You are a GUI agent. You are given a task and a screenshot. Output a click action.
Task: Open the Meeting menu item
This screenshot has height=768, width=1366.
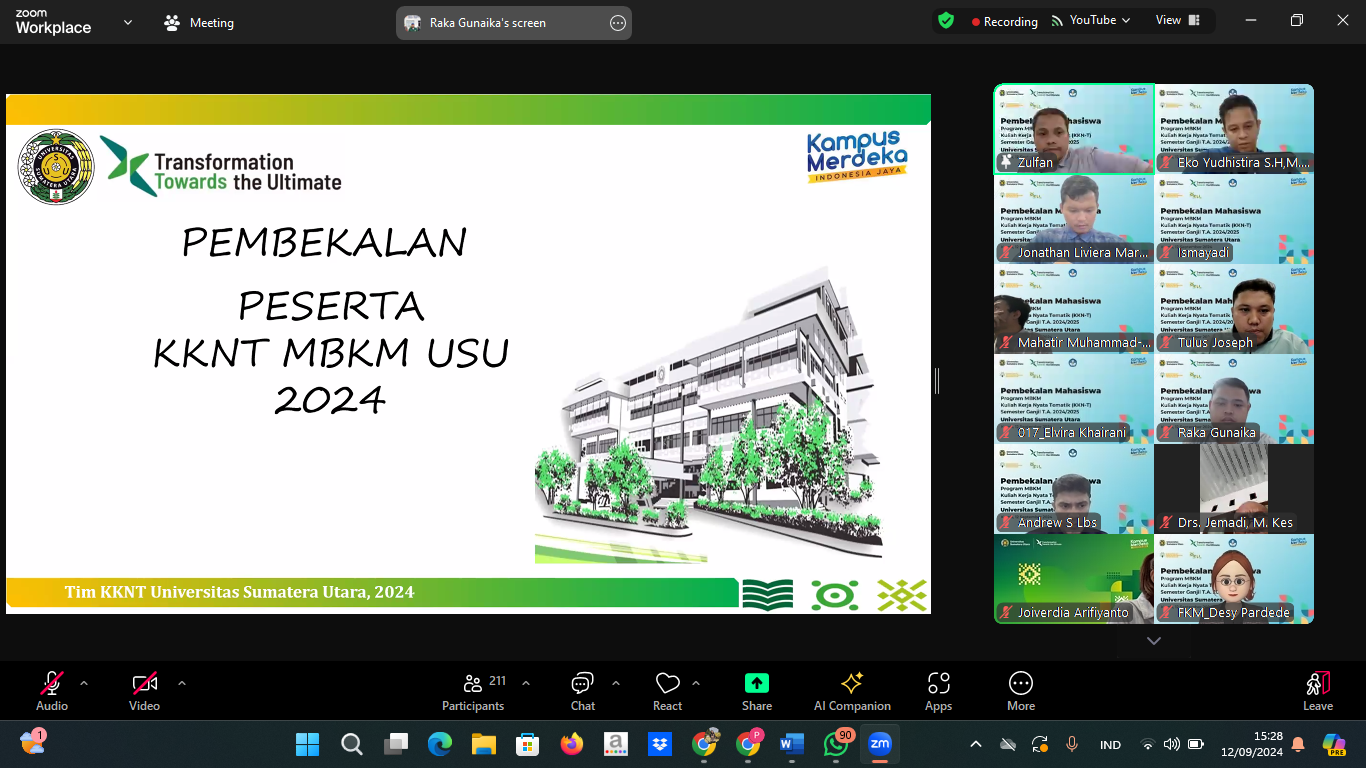(199, 22)
